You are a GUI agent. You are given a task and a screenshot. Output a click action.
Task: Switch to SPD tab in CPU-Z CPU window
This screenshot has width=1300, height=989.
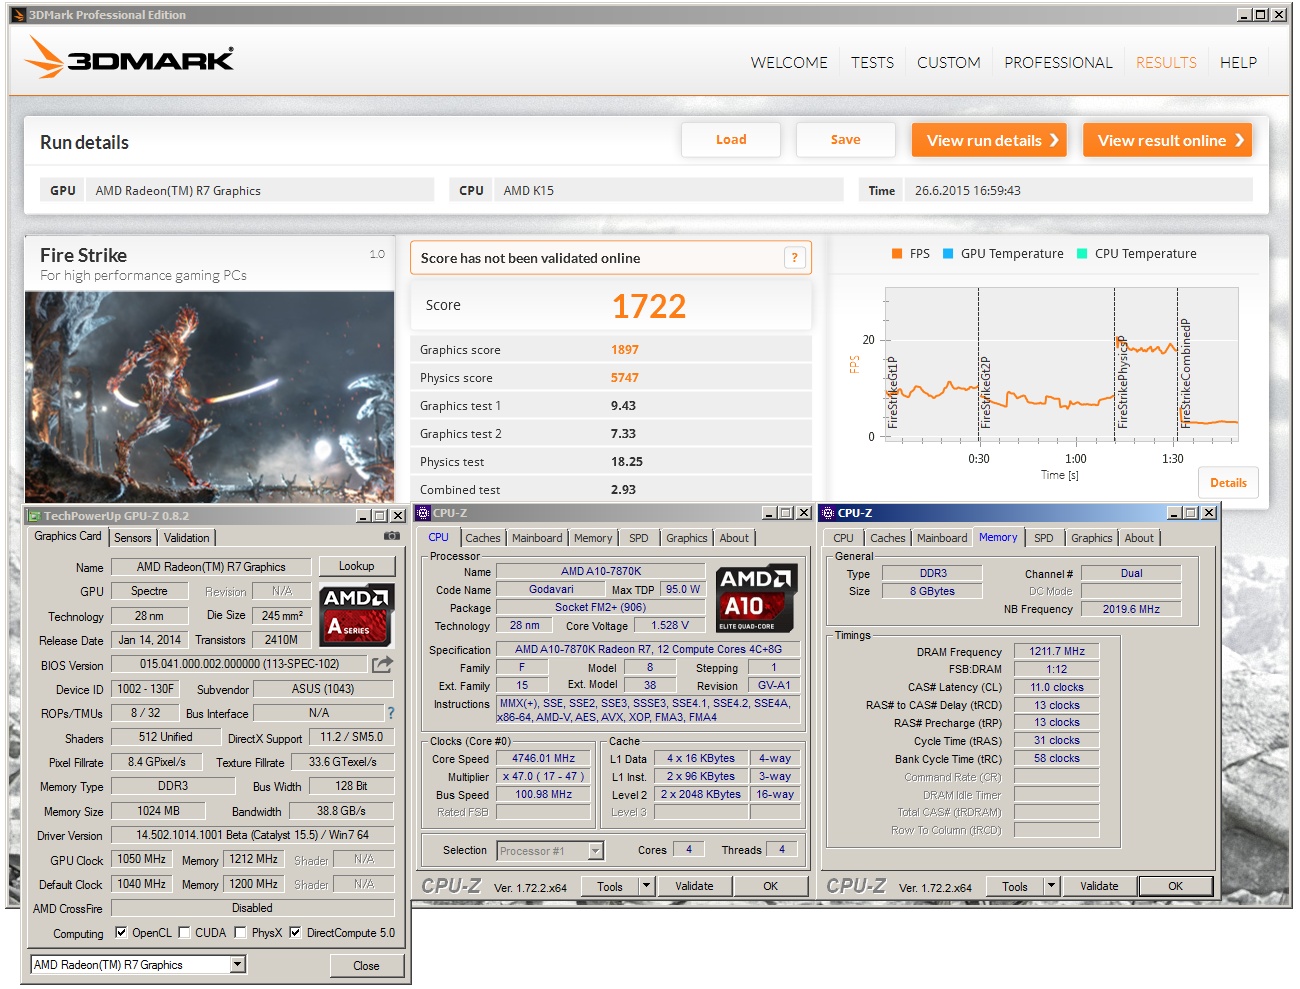[x=639, y=538]
